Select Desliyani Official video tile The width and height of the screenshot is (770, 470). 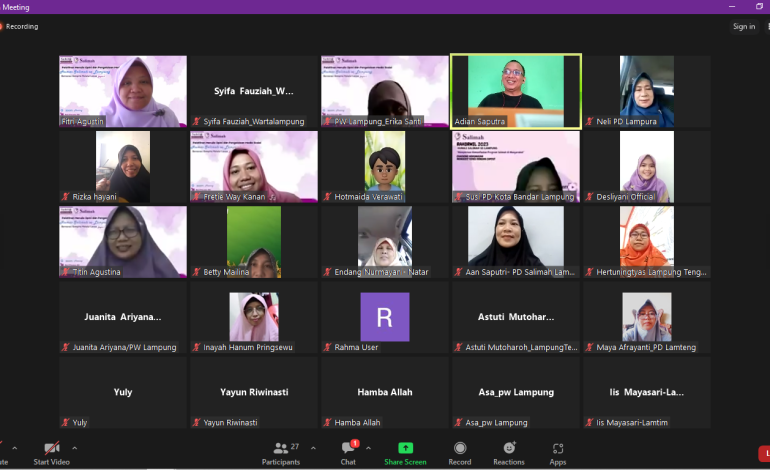click(647, 166)
